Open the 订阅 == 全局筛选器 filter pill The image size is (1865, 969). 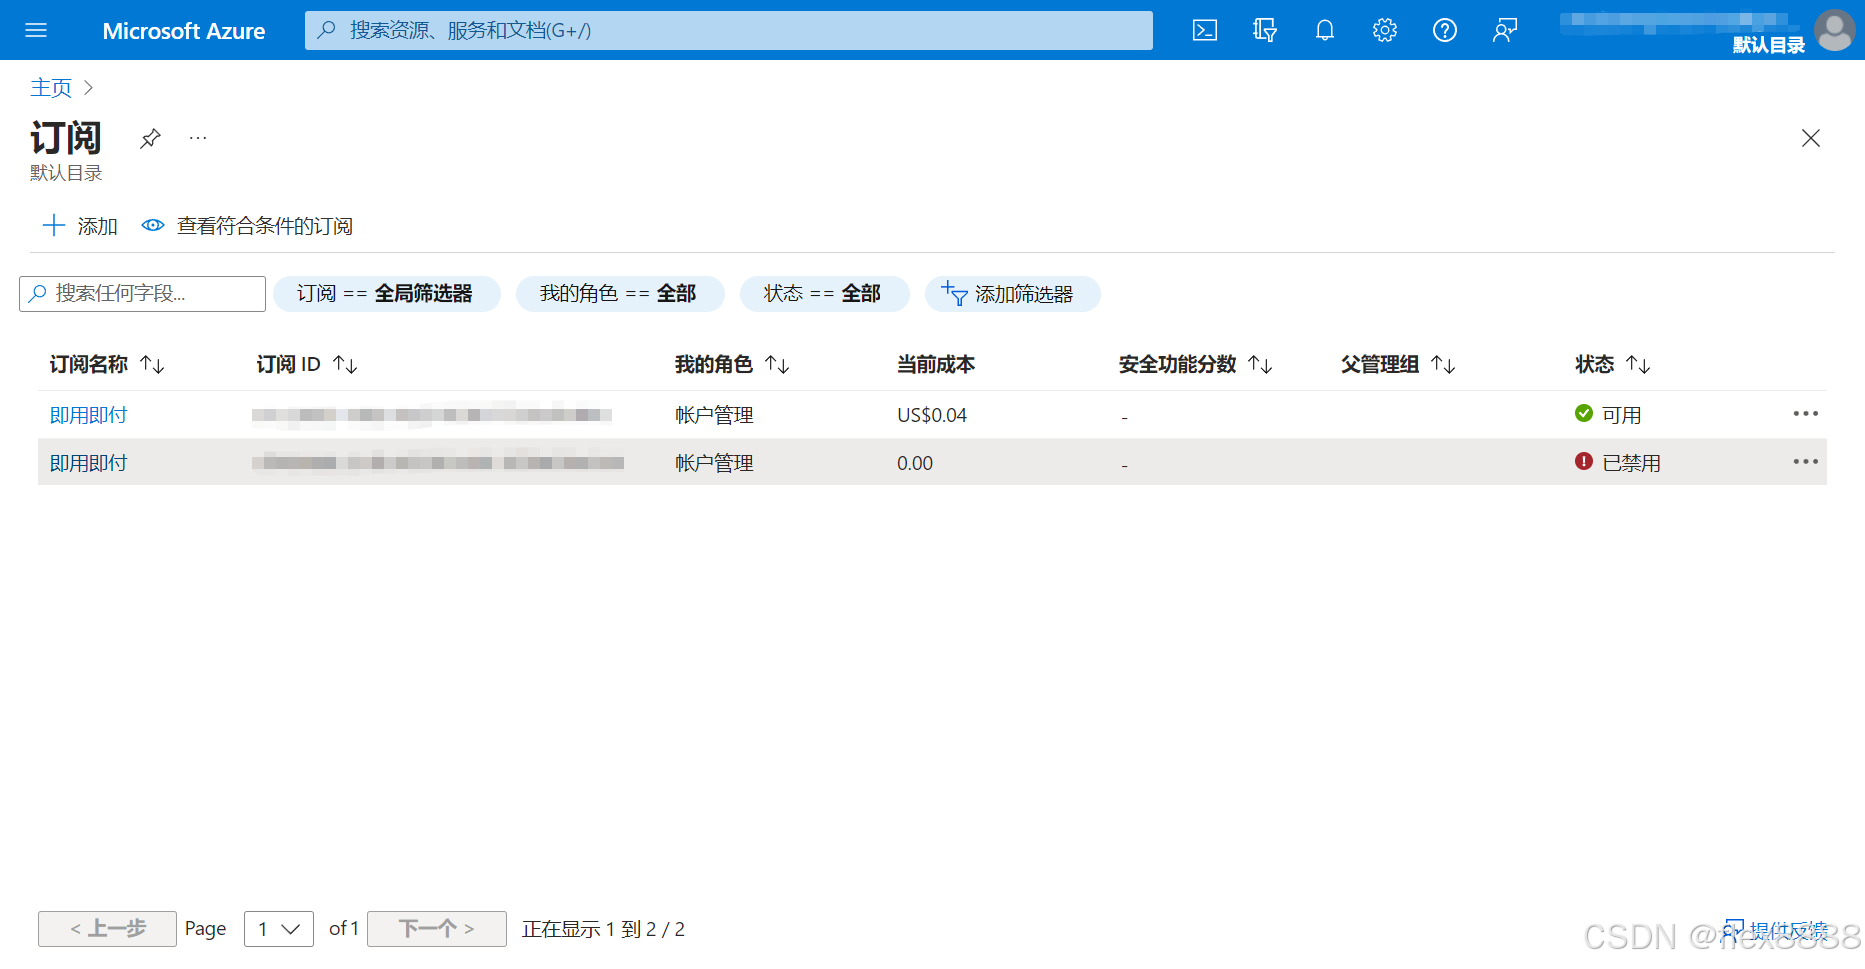pos(386,294)
